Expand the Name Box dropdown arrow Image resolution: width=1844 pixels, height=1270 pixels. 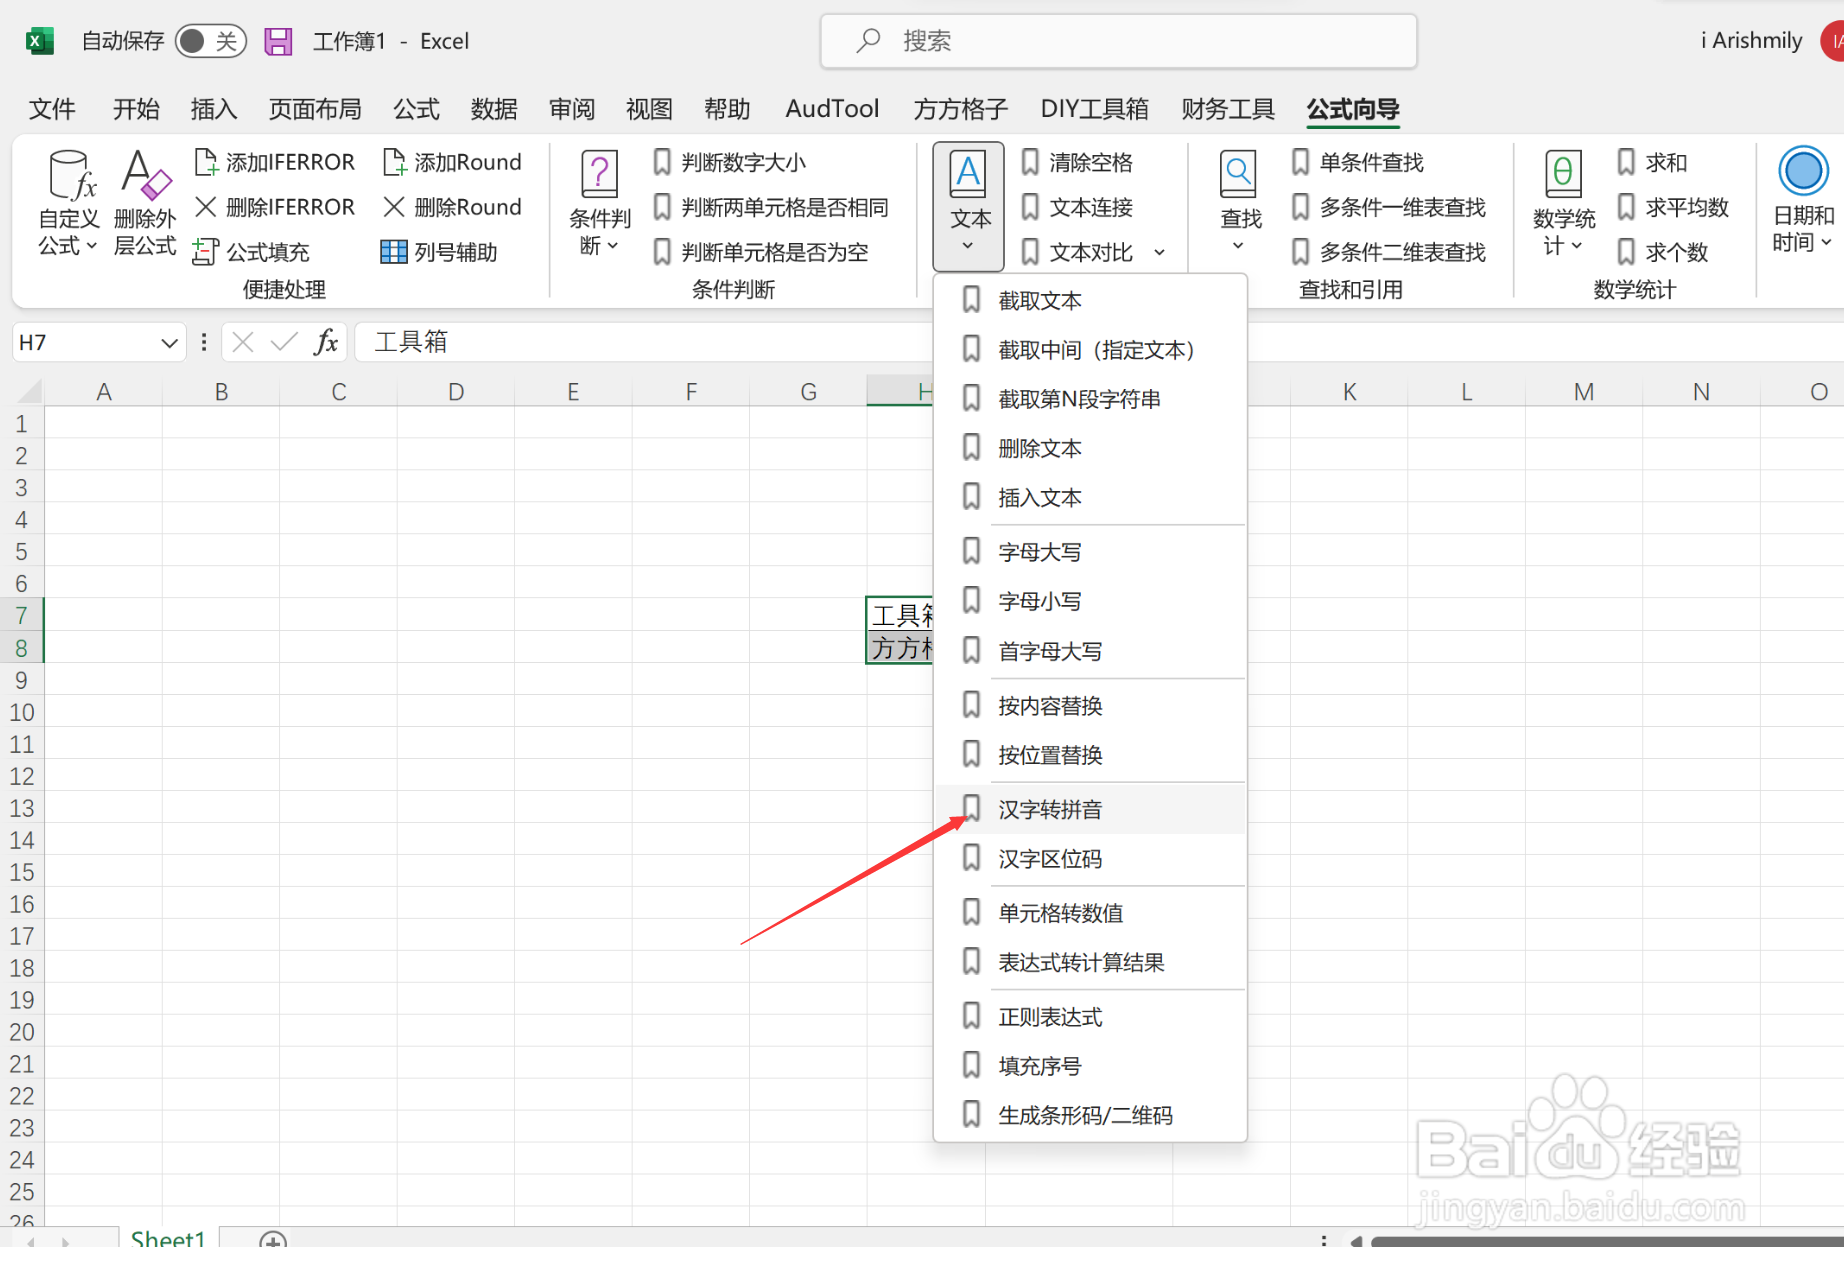pyautogui.click(x=169, y=343)
